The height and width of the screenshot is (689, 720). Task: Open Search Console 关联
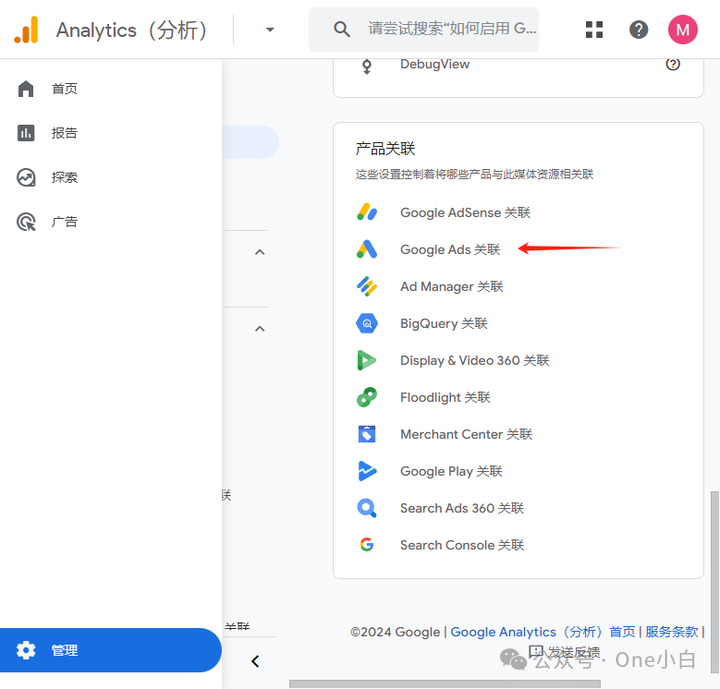462,545
